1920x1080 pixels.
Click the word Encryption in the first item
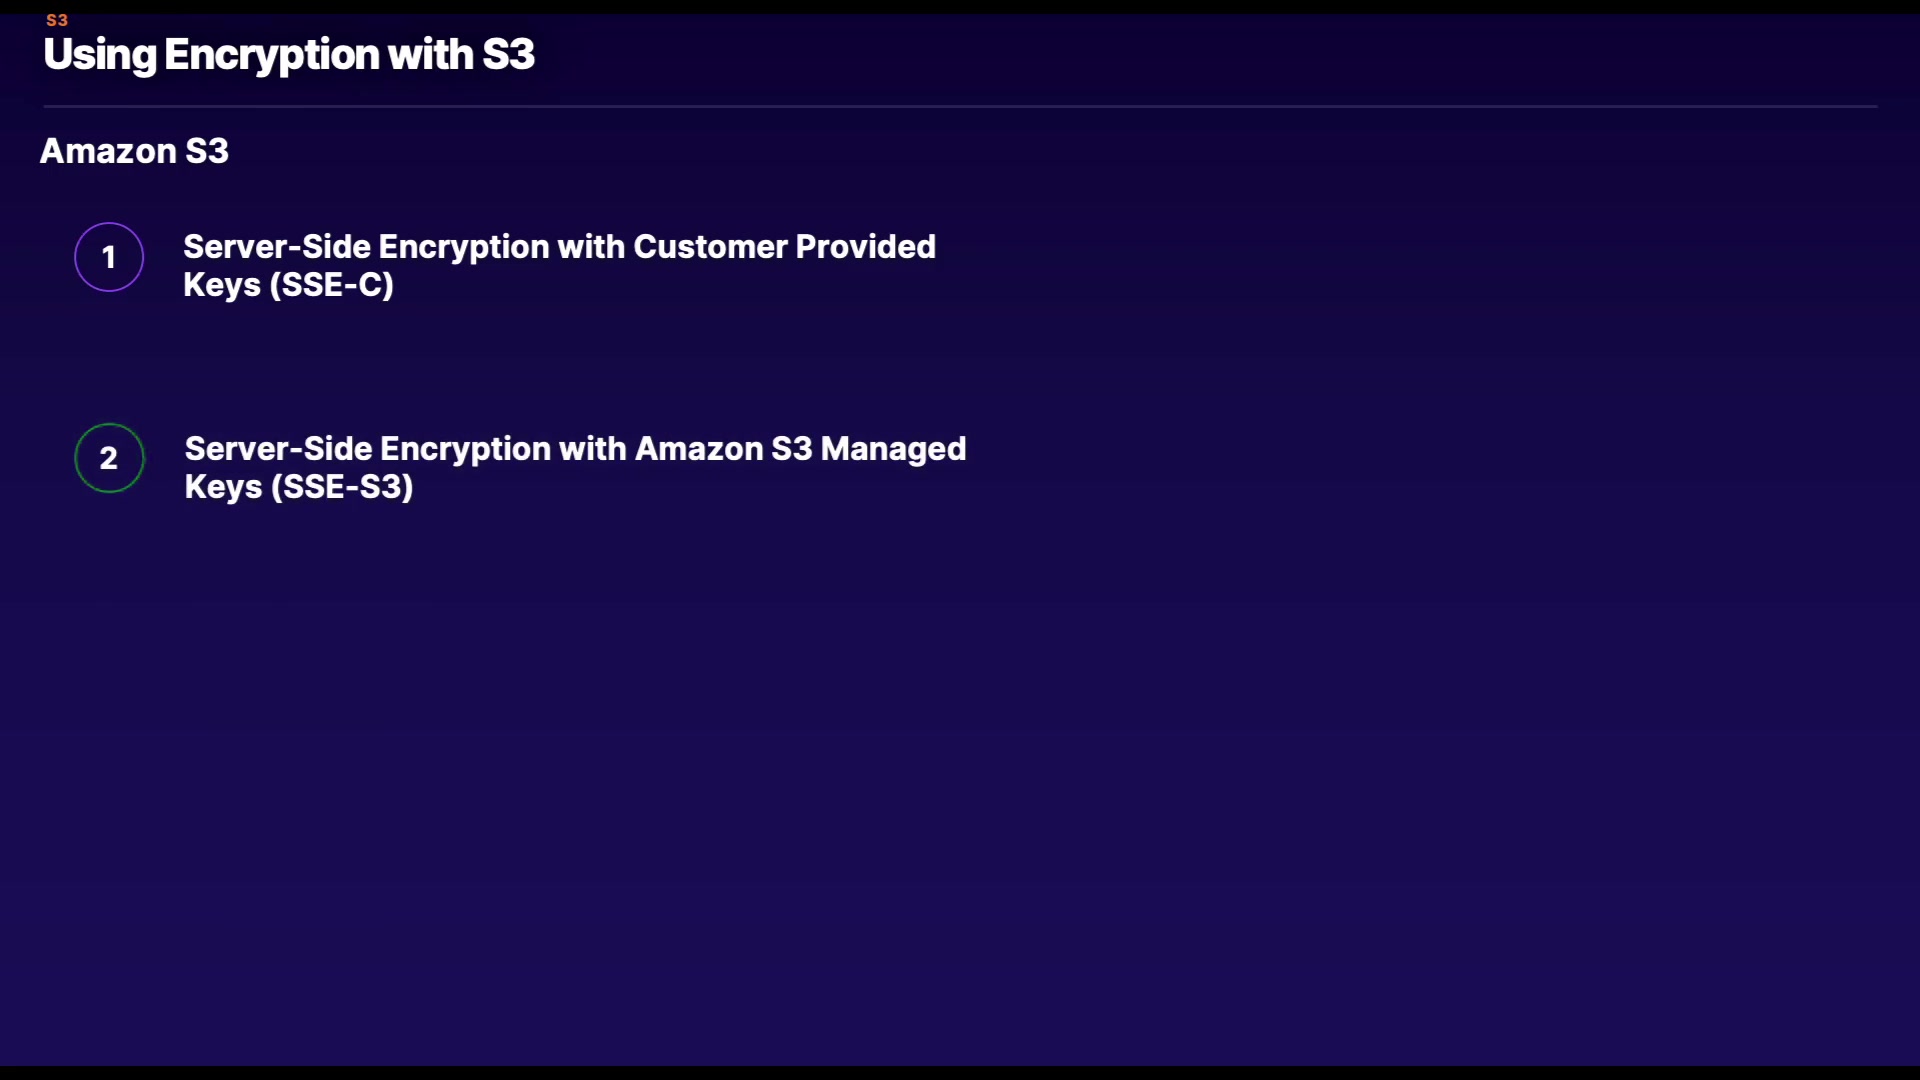[x=463, y=247]
